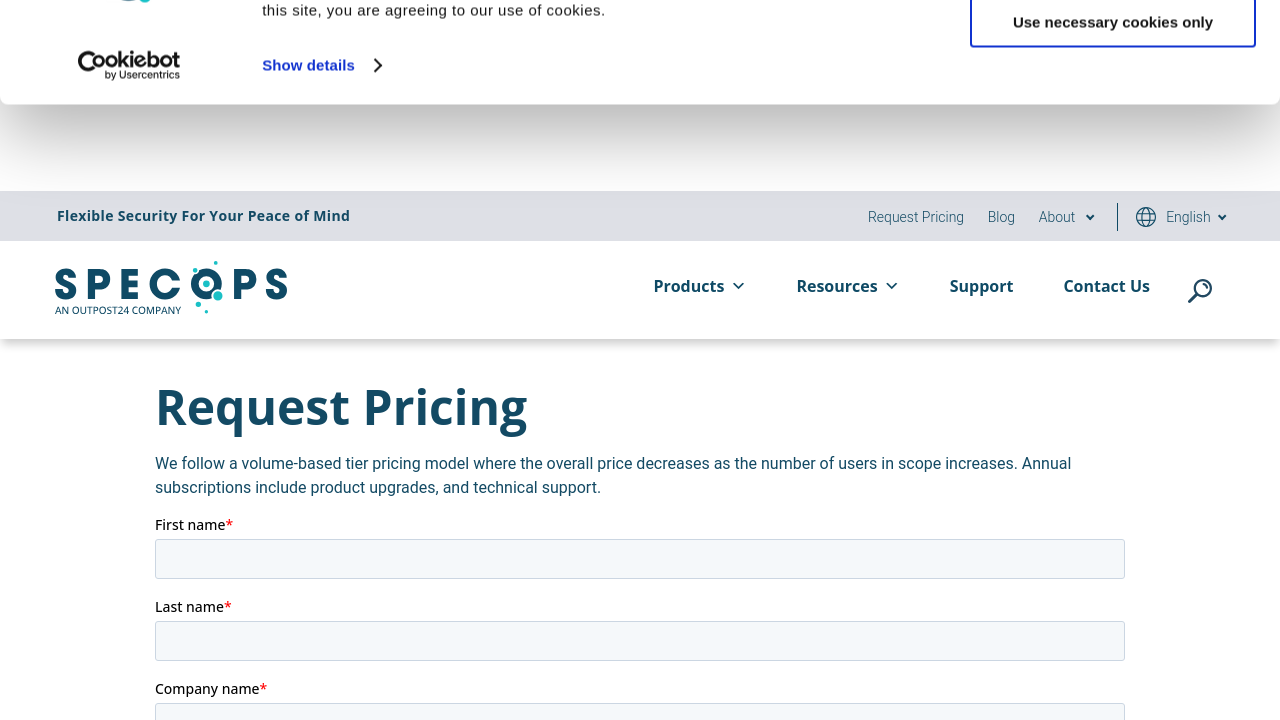Visit the Blog link

pyautogui.click(x=1001, y=217)
